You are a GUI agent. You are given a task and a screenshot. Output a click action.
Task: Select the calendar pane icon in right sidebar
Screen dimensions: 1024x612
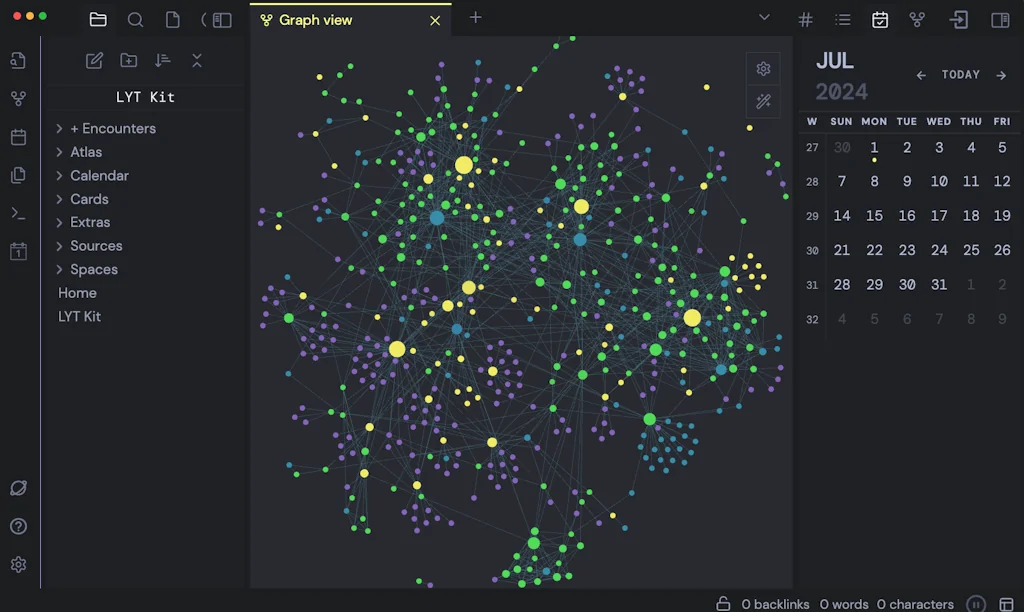click(x=880, y=20)
